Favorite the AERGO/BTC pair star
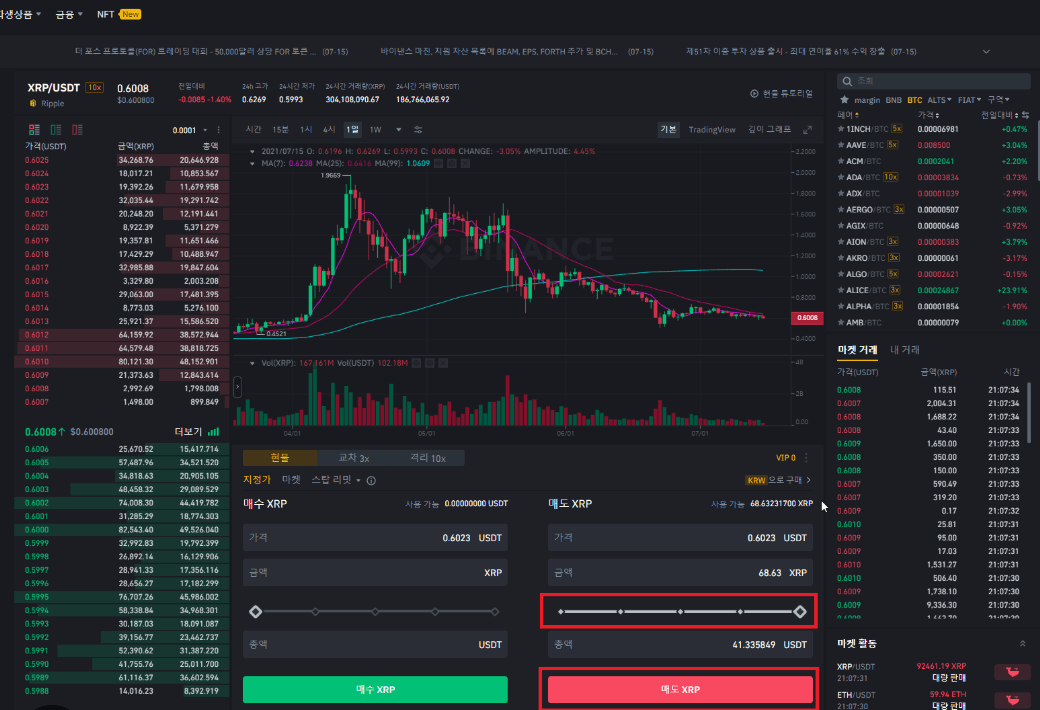The image size is (1040, 710). pos(841,209)
